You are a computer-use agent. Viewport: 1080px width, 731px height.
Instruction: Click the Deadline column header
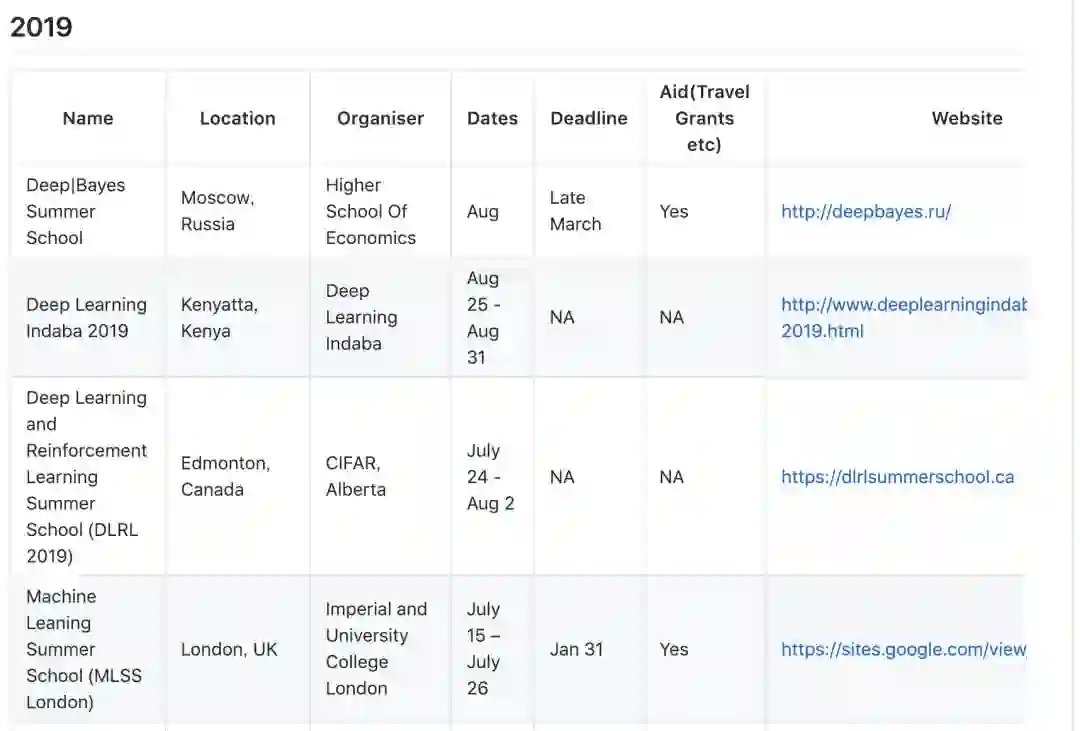pyautogui.click(x=589, y=118)
